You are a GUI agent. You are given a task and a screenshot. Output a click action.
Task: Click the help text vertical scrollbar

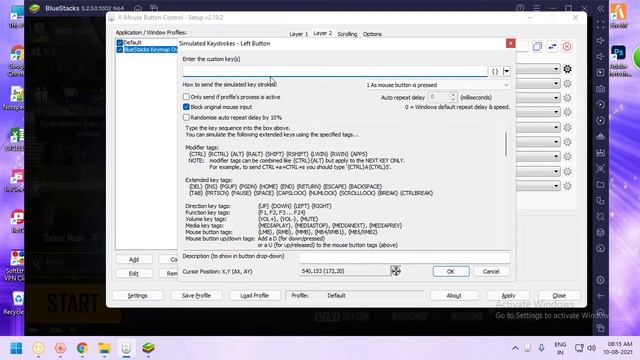pyautogui.click(x=506, y=144)
